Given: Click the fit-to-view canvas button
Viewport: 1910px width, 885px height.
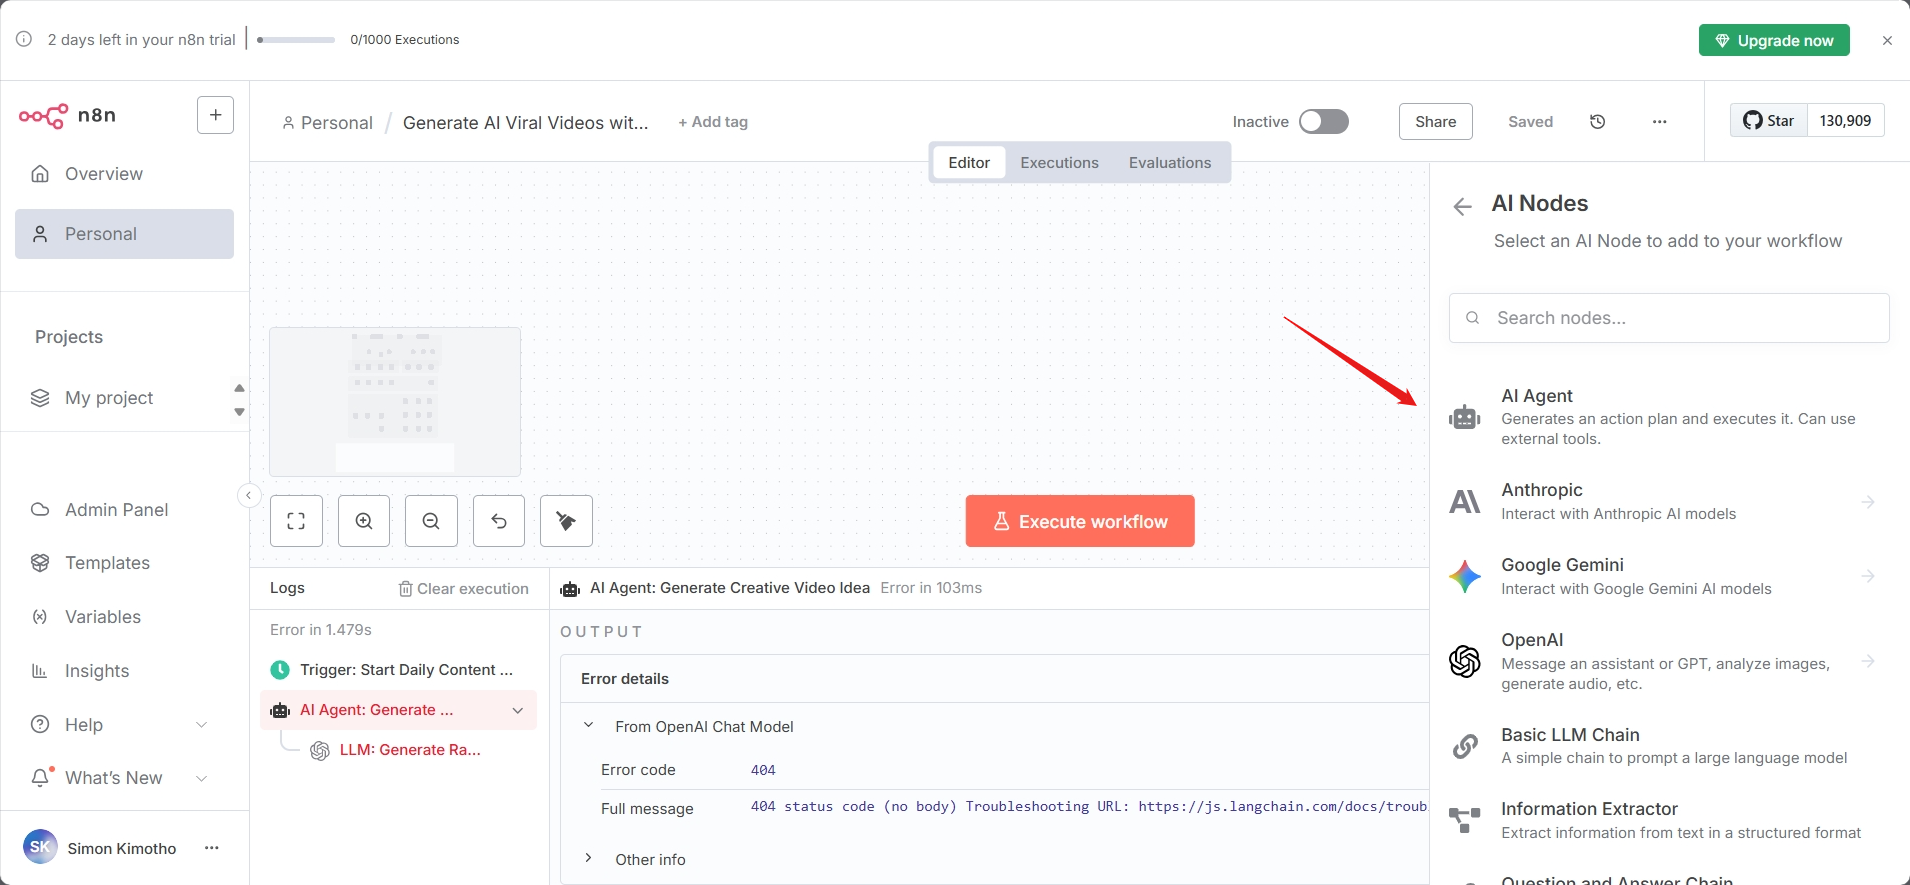Looking at the screenshot, I should (296, 521).
